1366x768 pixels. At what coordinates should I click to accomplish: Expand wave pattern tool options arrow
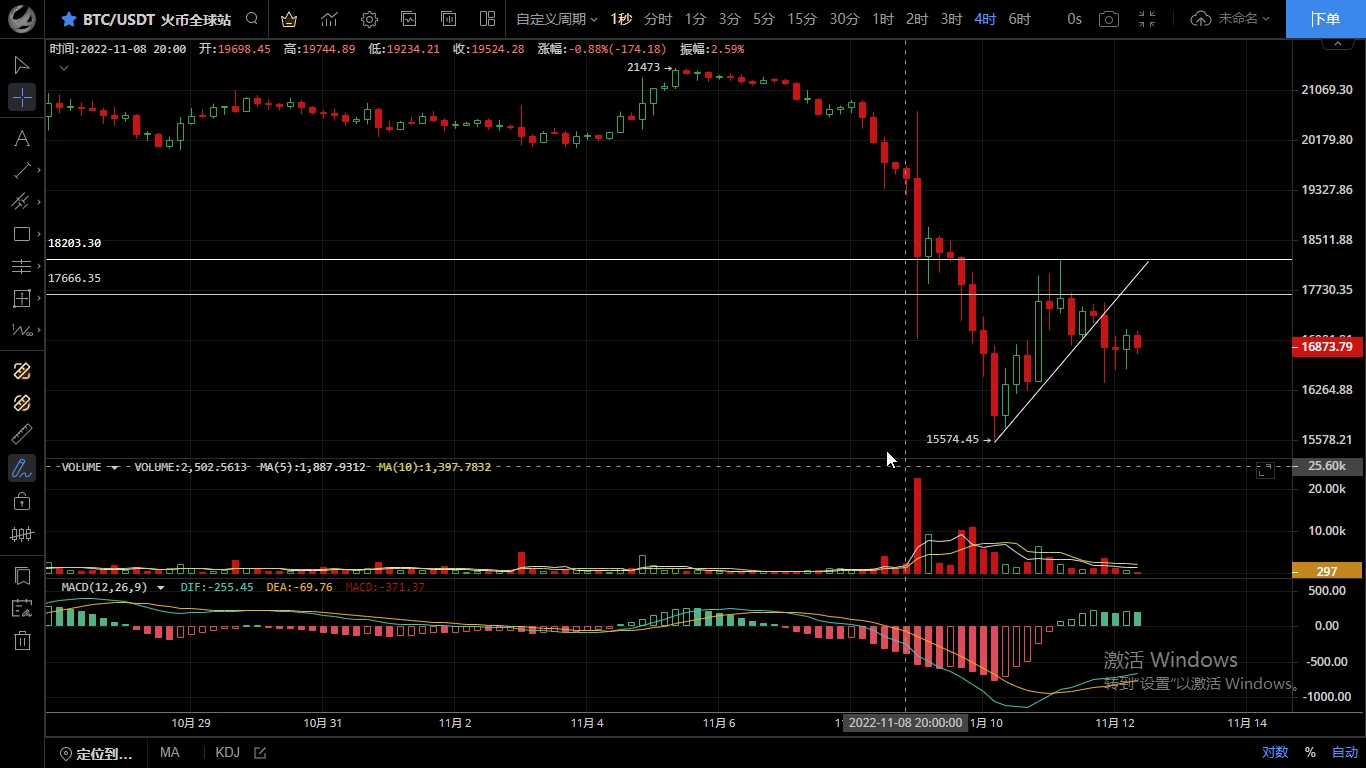pos(39,330)
